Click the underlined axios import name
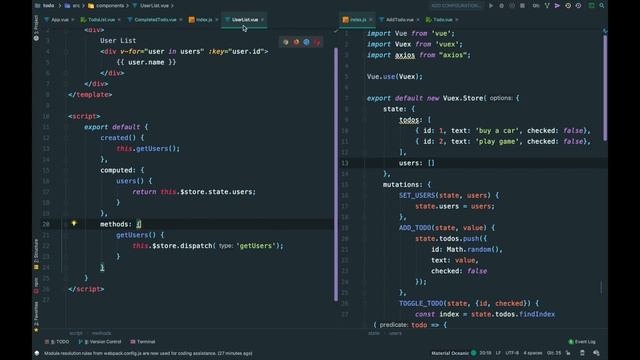640x360 pixels. (x=405, y=55)
